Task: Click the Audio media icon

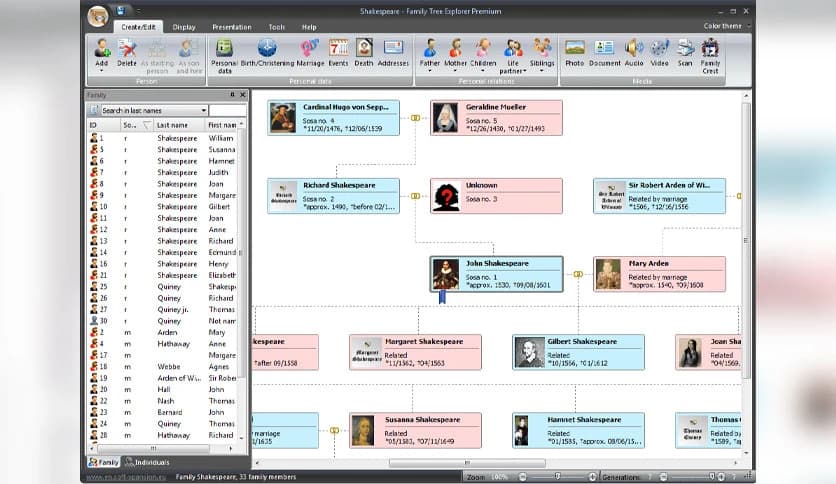Action: (633, 49)
